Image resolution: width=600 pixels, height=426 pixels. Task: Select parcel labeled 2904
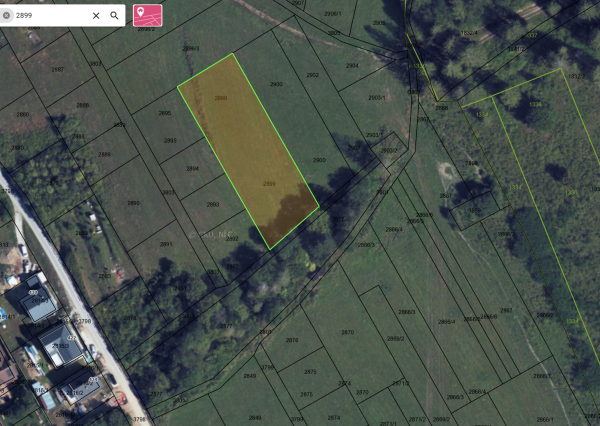coord(352,65)
